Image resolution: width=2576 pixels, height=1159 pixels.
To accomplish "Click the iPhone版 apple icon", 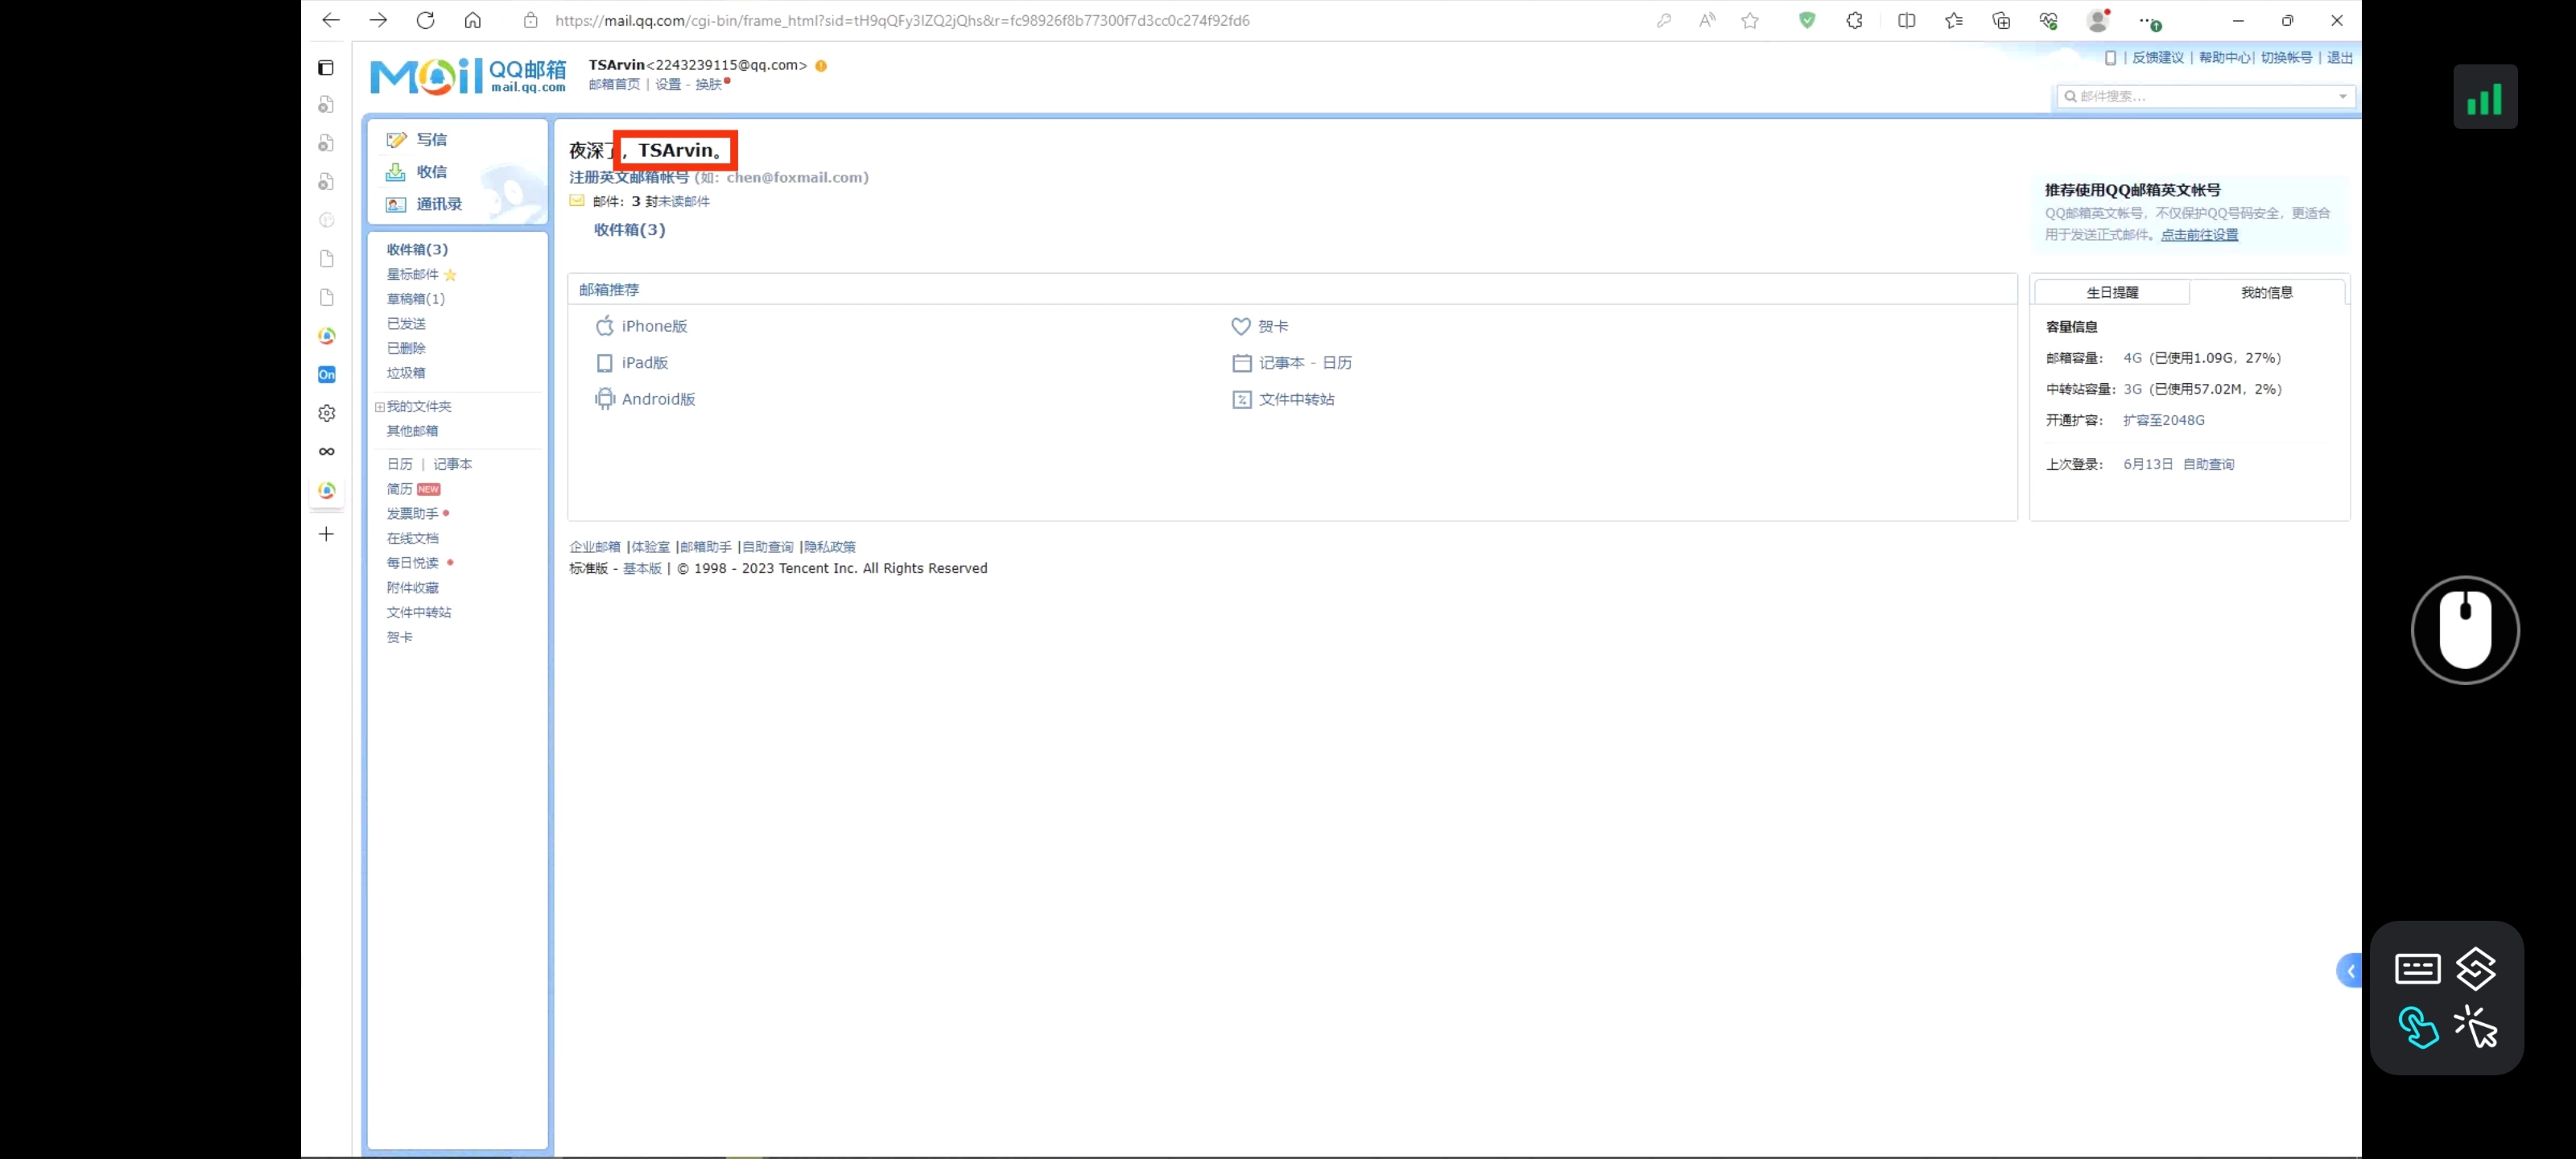I will 604,326.
